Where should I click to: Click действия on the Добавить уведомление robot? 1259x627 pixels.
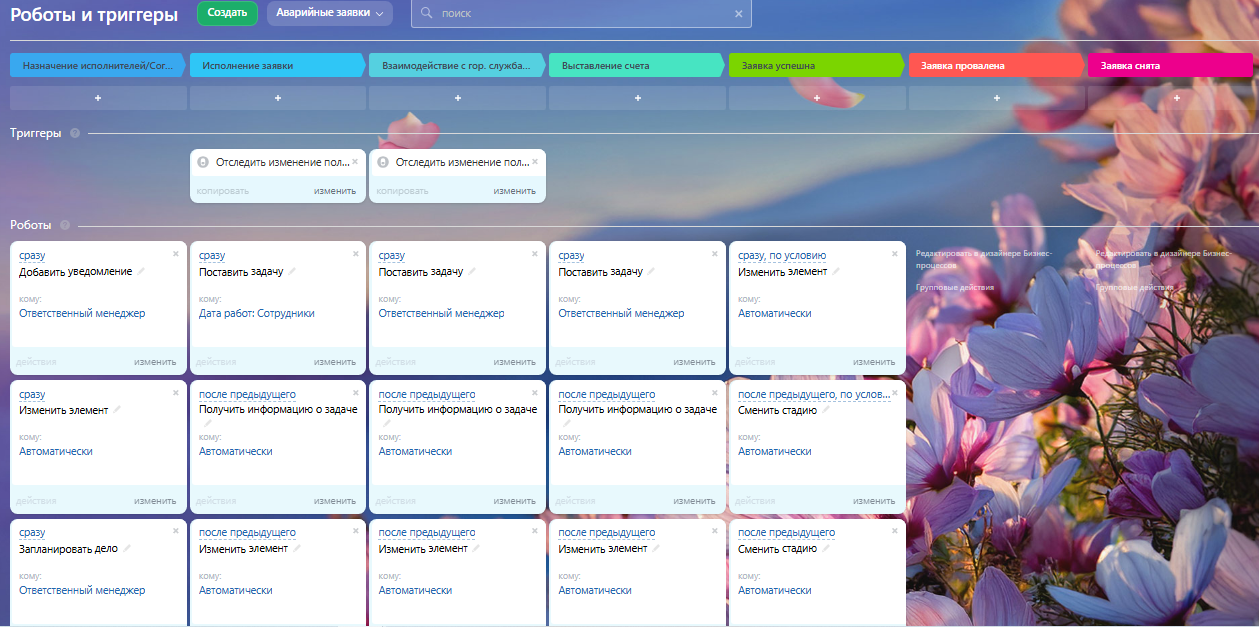tap(36, 362)
